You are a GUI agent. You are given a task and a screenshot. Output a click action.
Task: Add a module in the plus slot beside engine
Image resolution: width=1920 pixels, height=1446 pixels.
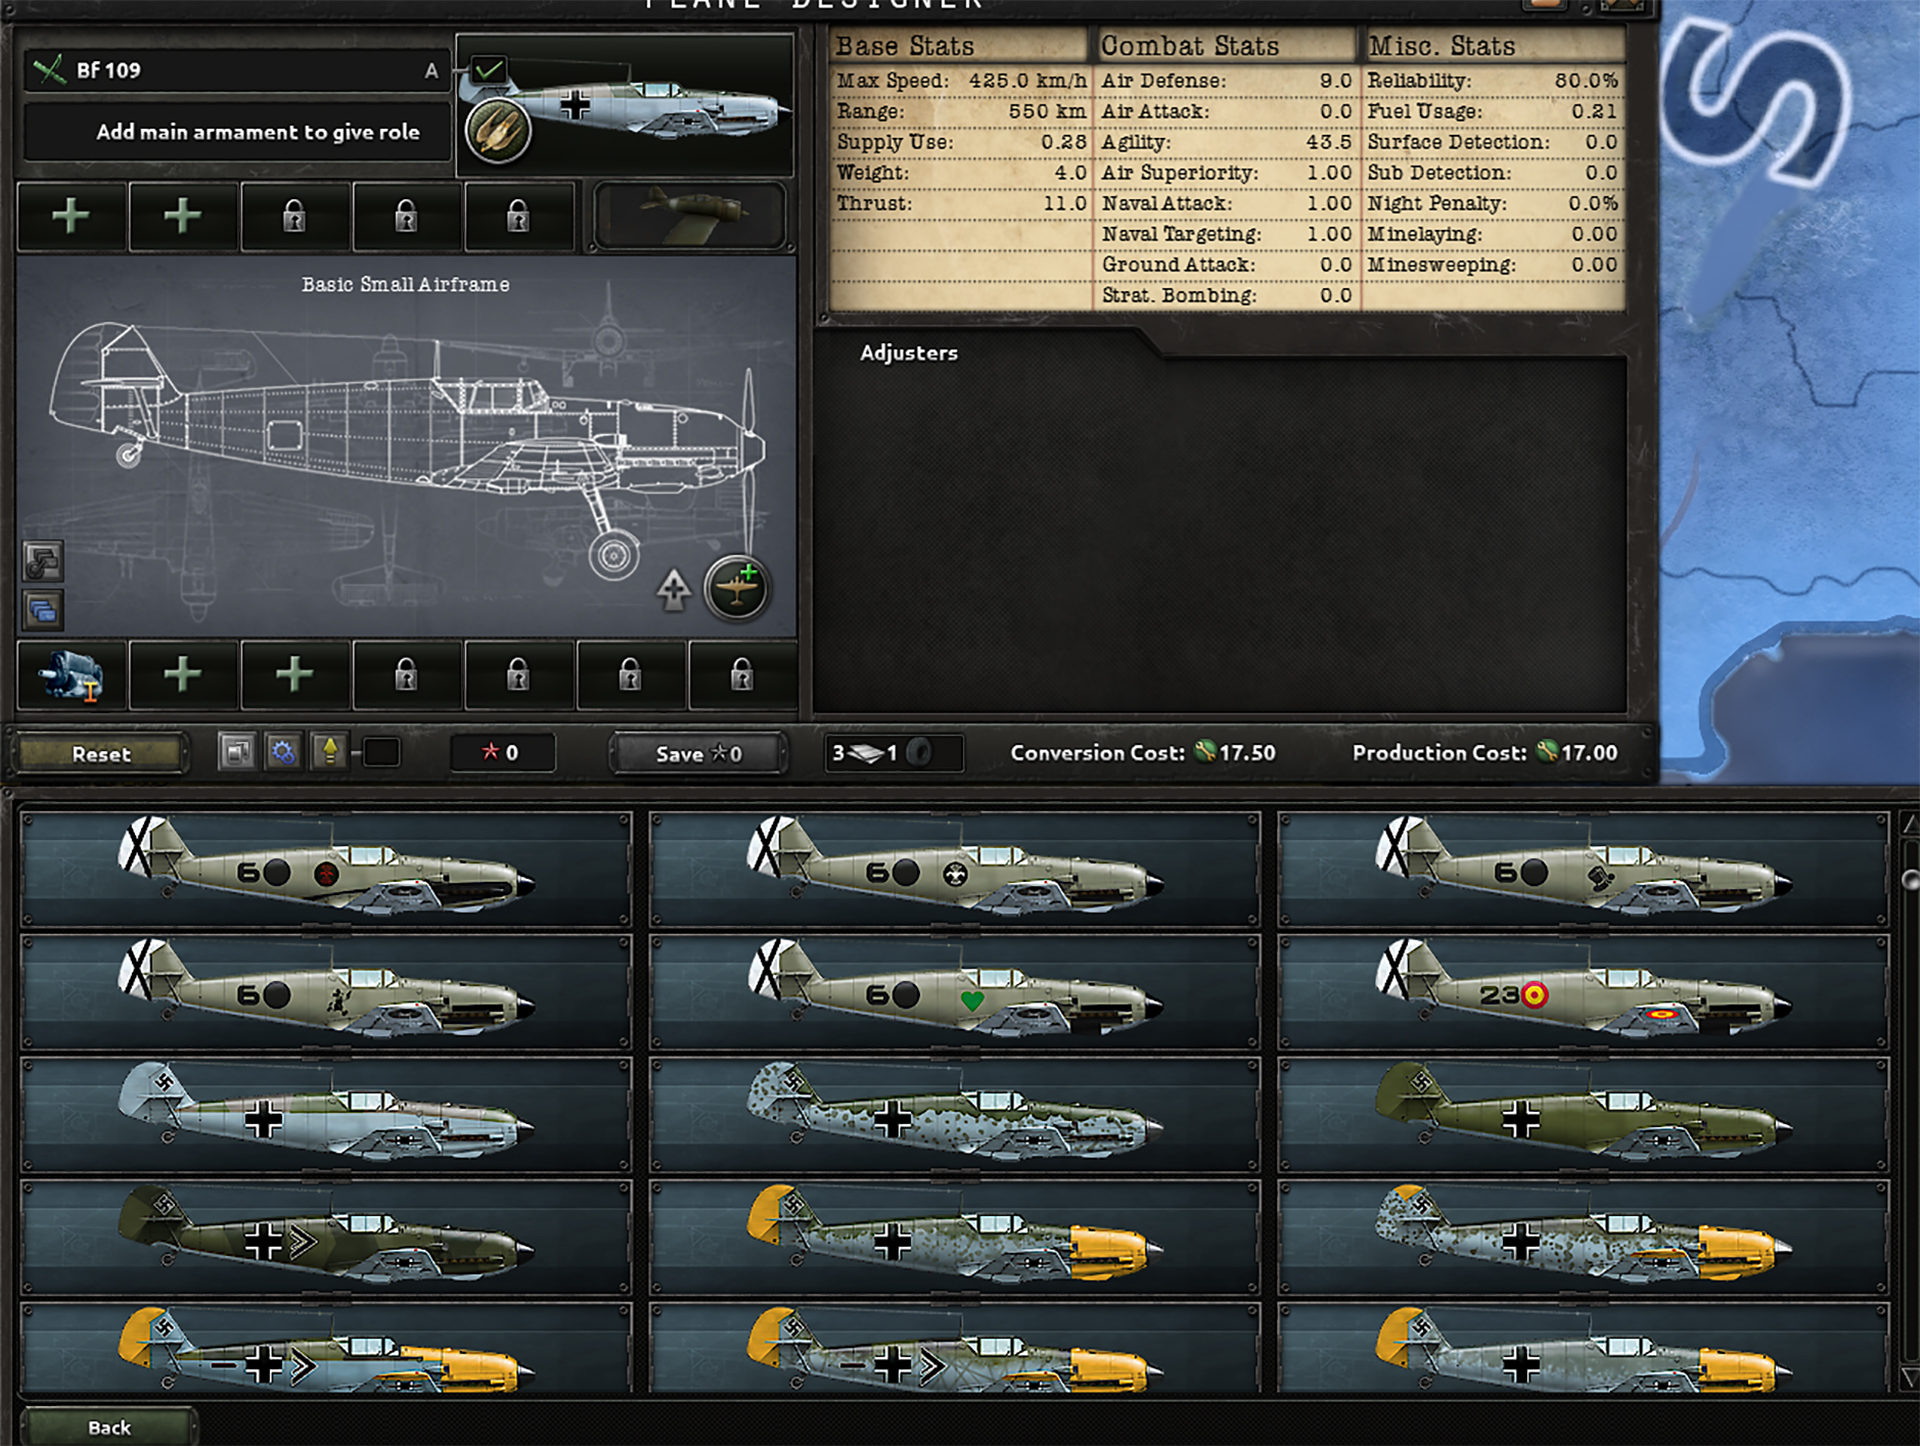click(x=183, y=675)
